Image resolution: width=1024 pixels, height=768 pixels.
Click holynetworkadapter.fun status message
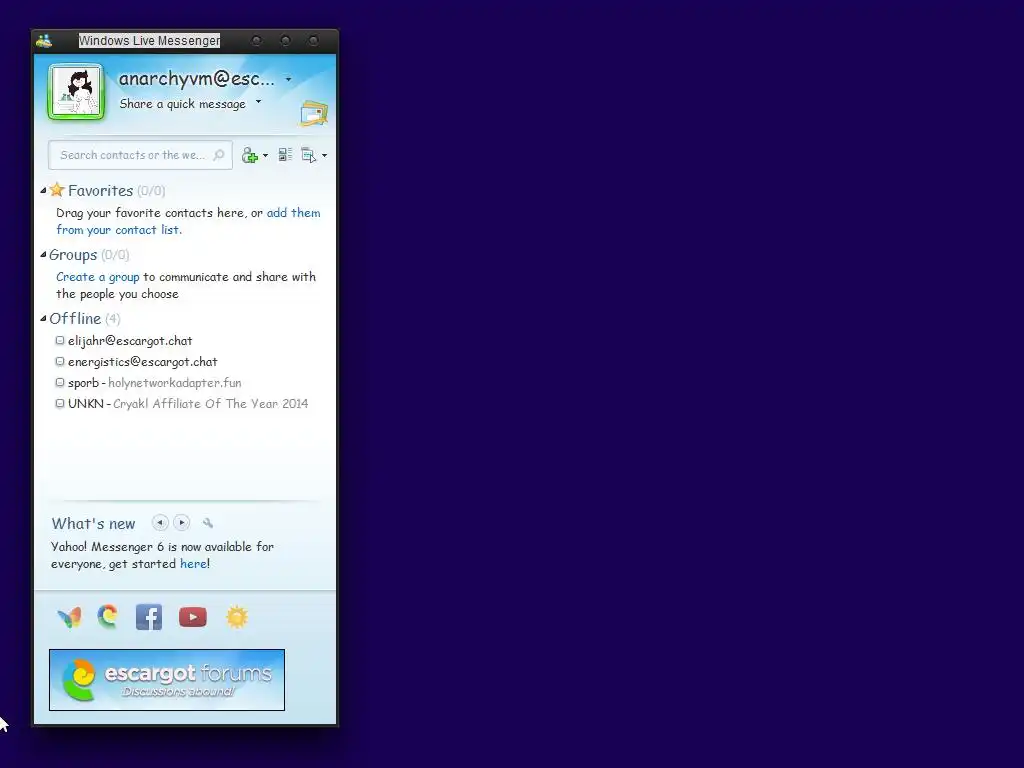174,383
